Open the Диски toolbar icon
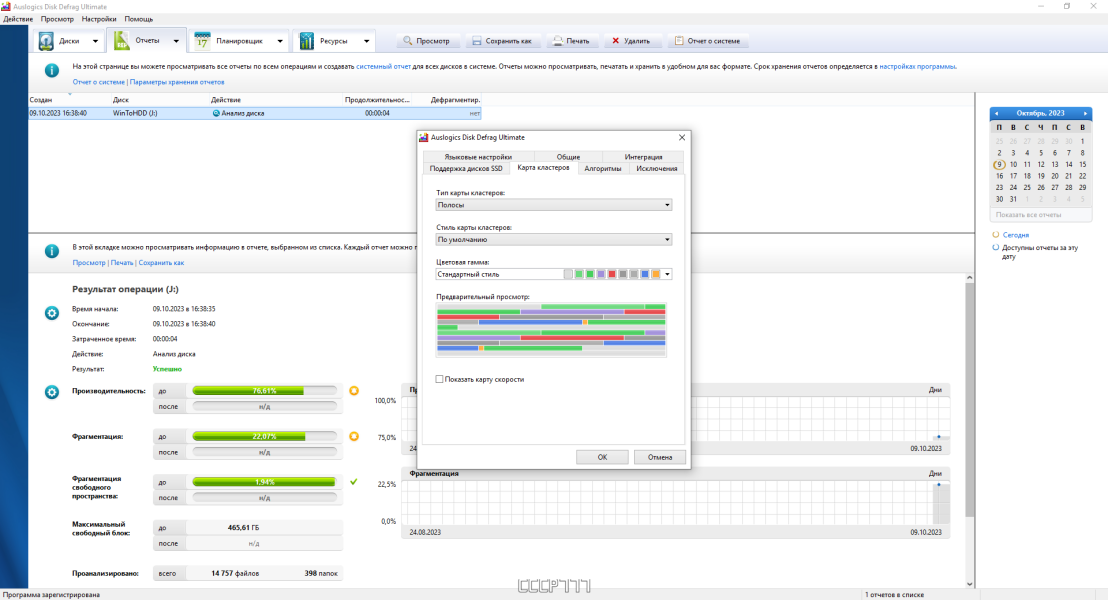 (x=47, y=41)
